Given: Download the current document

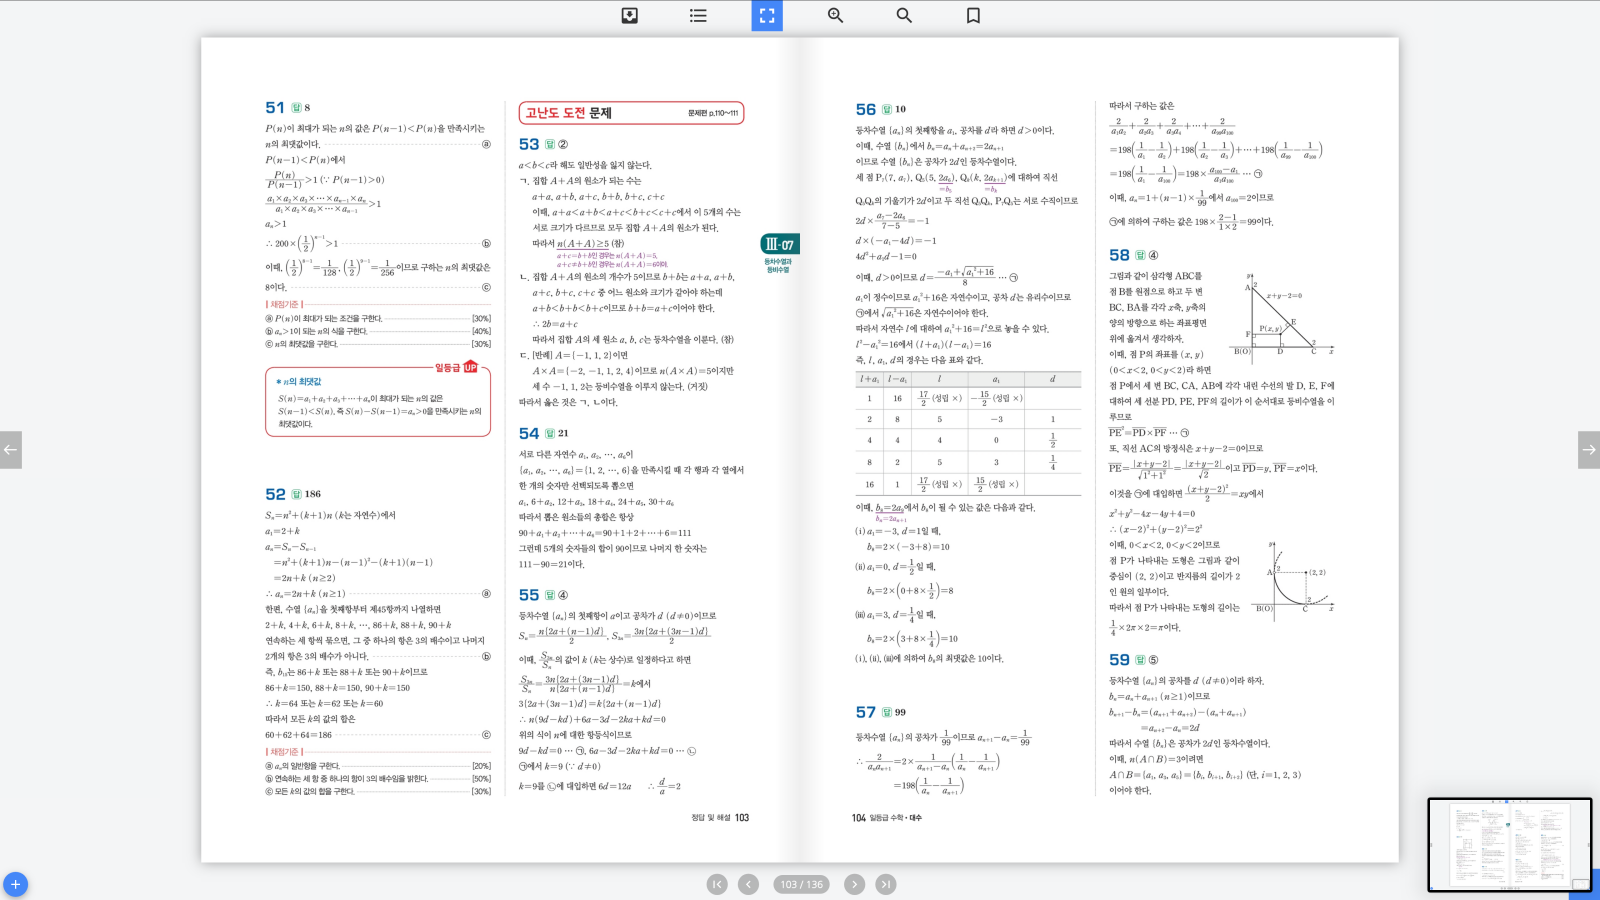Looking at the screenshot, I should 629,15.
